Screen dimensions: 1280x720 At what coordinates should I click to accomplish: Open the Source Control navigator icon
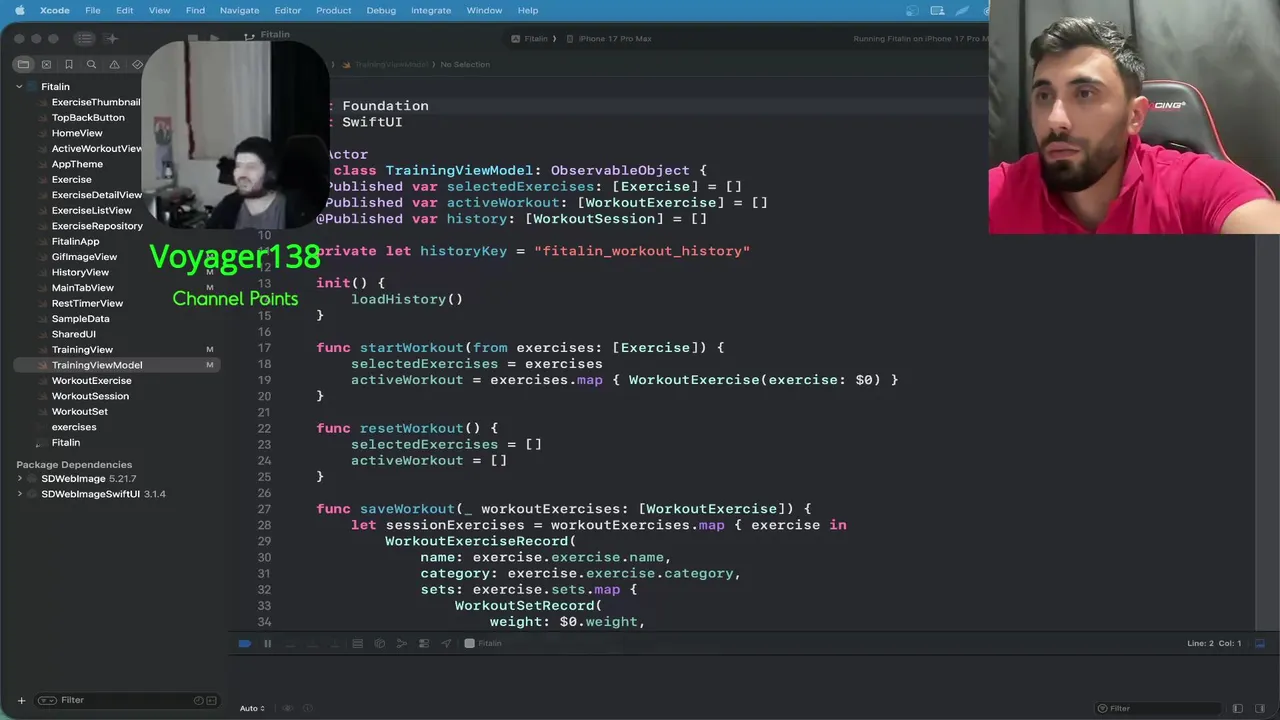coord(46,64)
